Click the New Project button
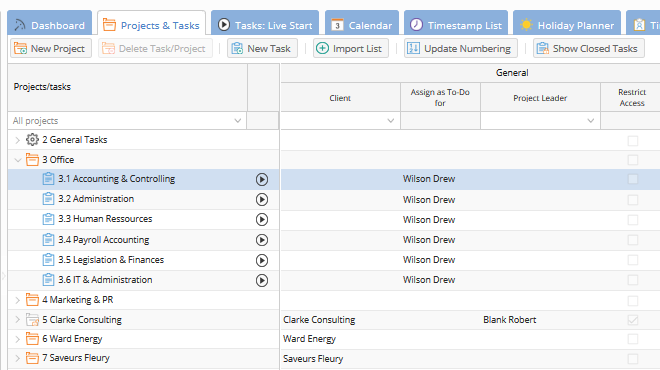This screenshot has height=370, width=660. pos(51,48)
